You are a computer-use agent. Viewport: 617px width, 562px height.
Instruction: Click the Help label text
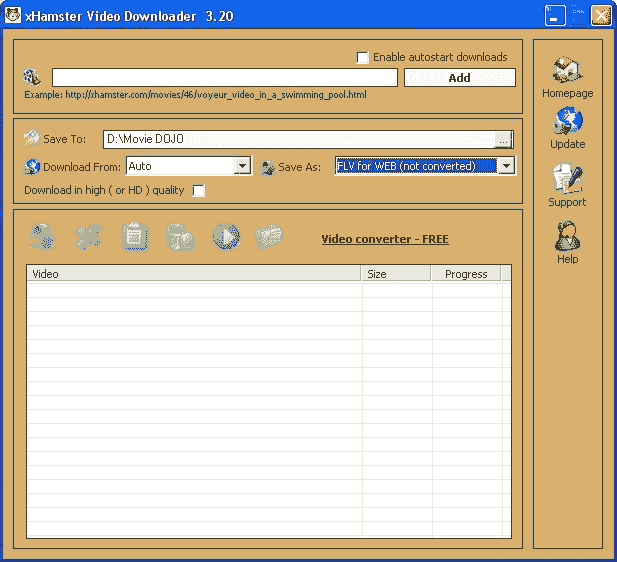[567, 259]
